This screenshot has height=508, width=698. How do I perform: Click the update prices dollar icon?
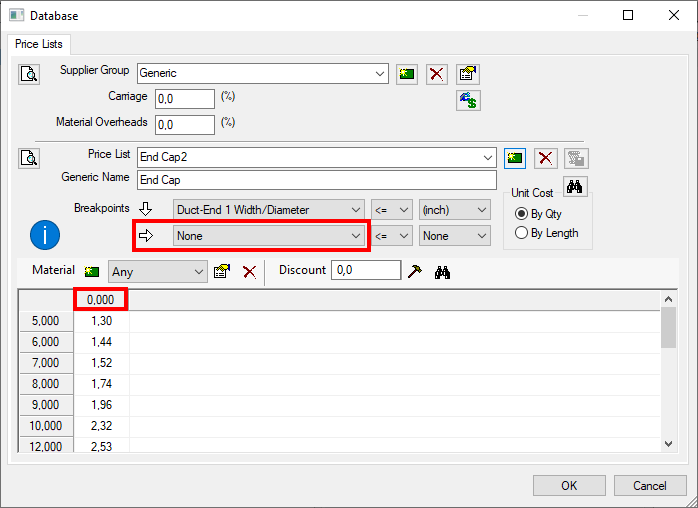click(468, 100)
